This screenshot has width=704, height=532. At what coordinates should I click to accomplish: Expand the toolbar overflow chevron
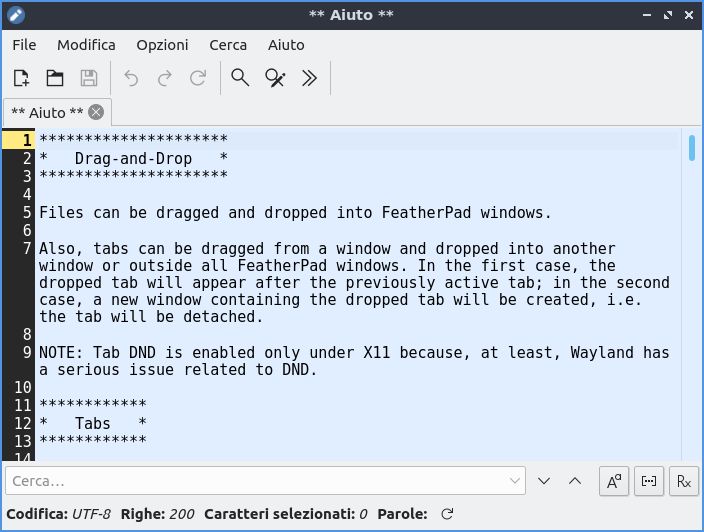click(309, 78)
